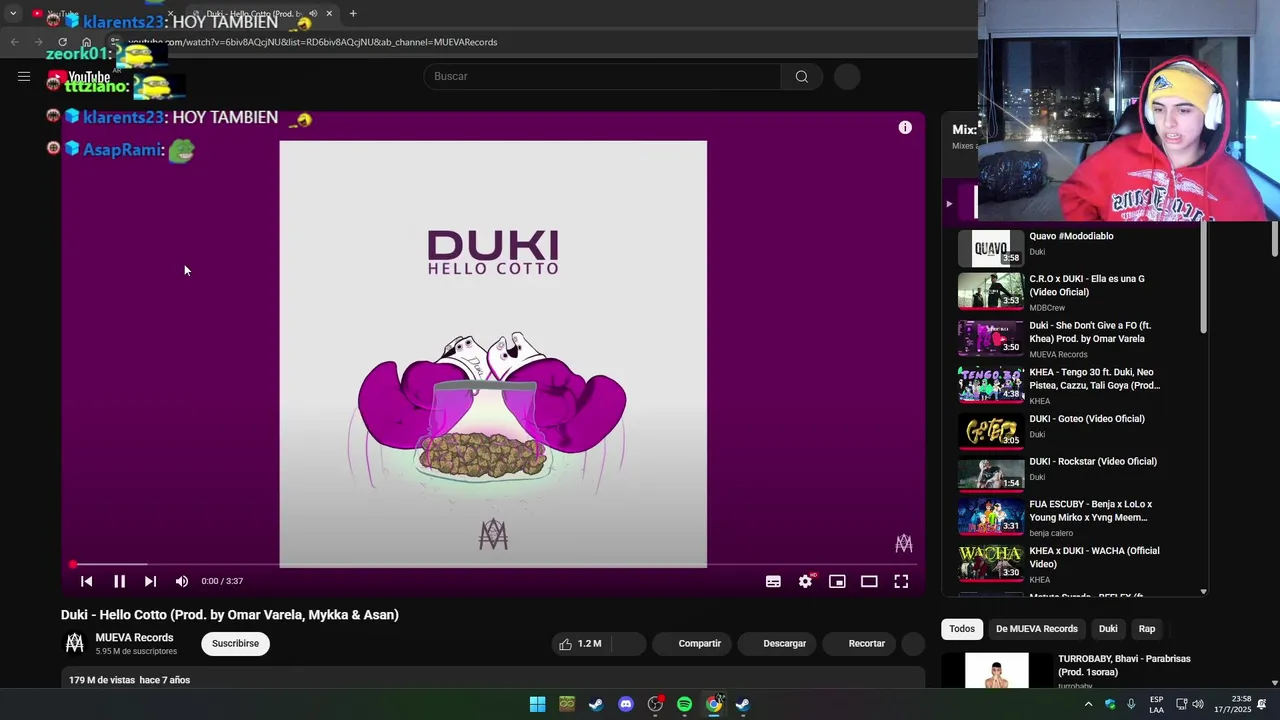This screenshot has width=1280, height=720.
Task: Enable the miniplayer mode
Action: point(837,581)
